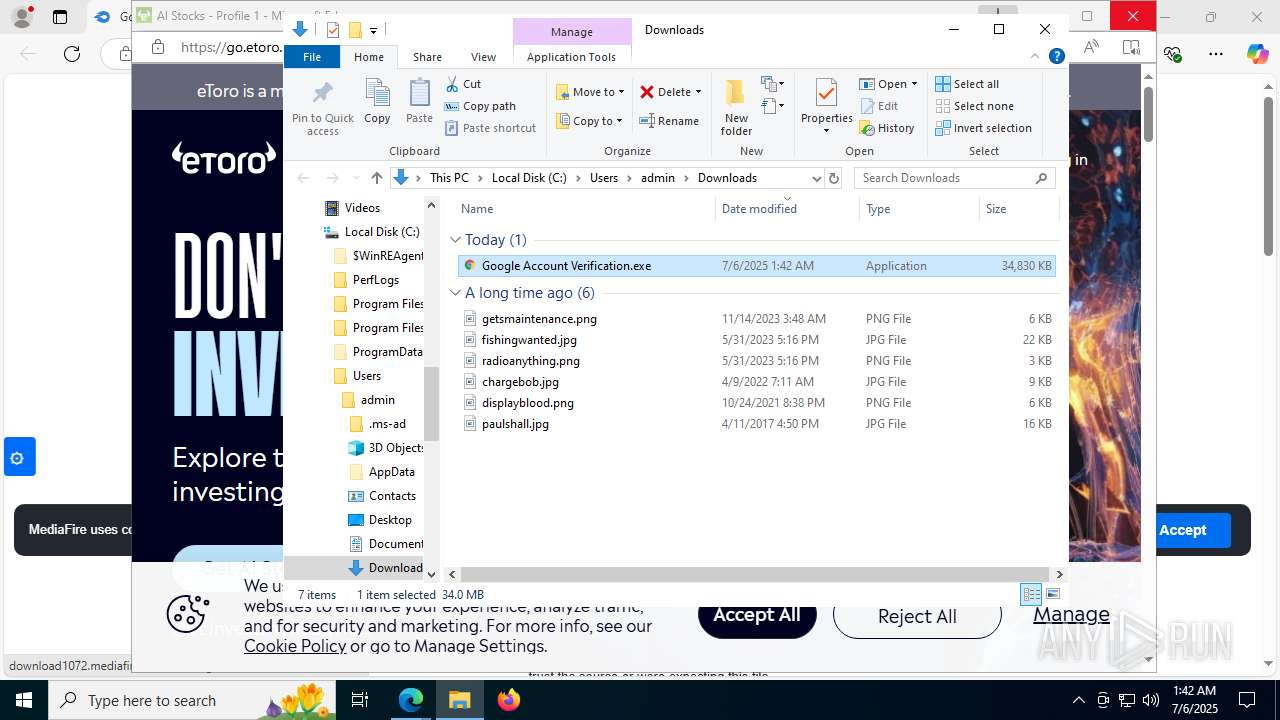Open Customize Quick Access Toolbar dropdown
1280x720 pixels.
pos(373,31)
